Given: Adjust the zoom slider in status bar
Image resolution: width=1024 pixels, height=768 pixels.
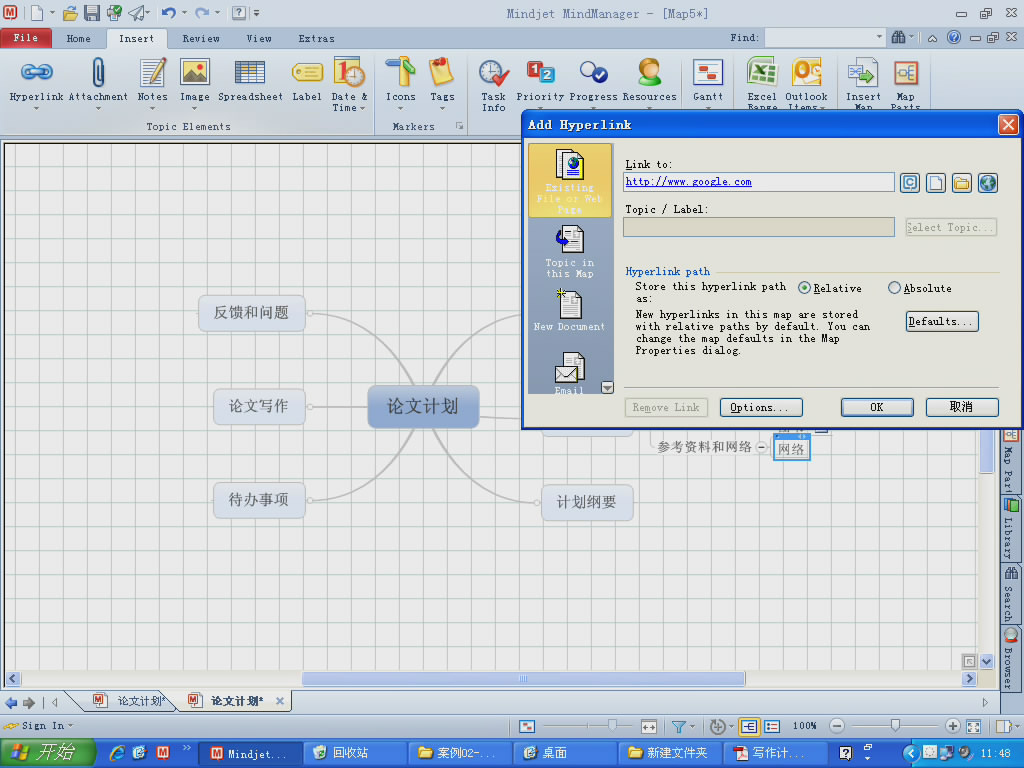Looking at the screenshot, I should point(895,726).
